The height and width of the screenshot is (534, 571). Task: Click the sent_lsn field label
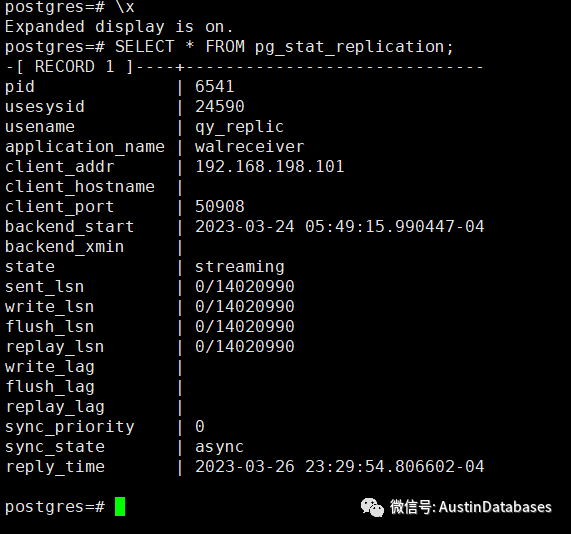[x=44, y=287]
